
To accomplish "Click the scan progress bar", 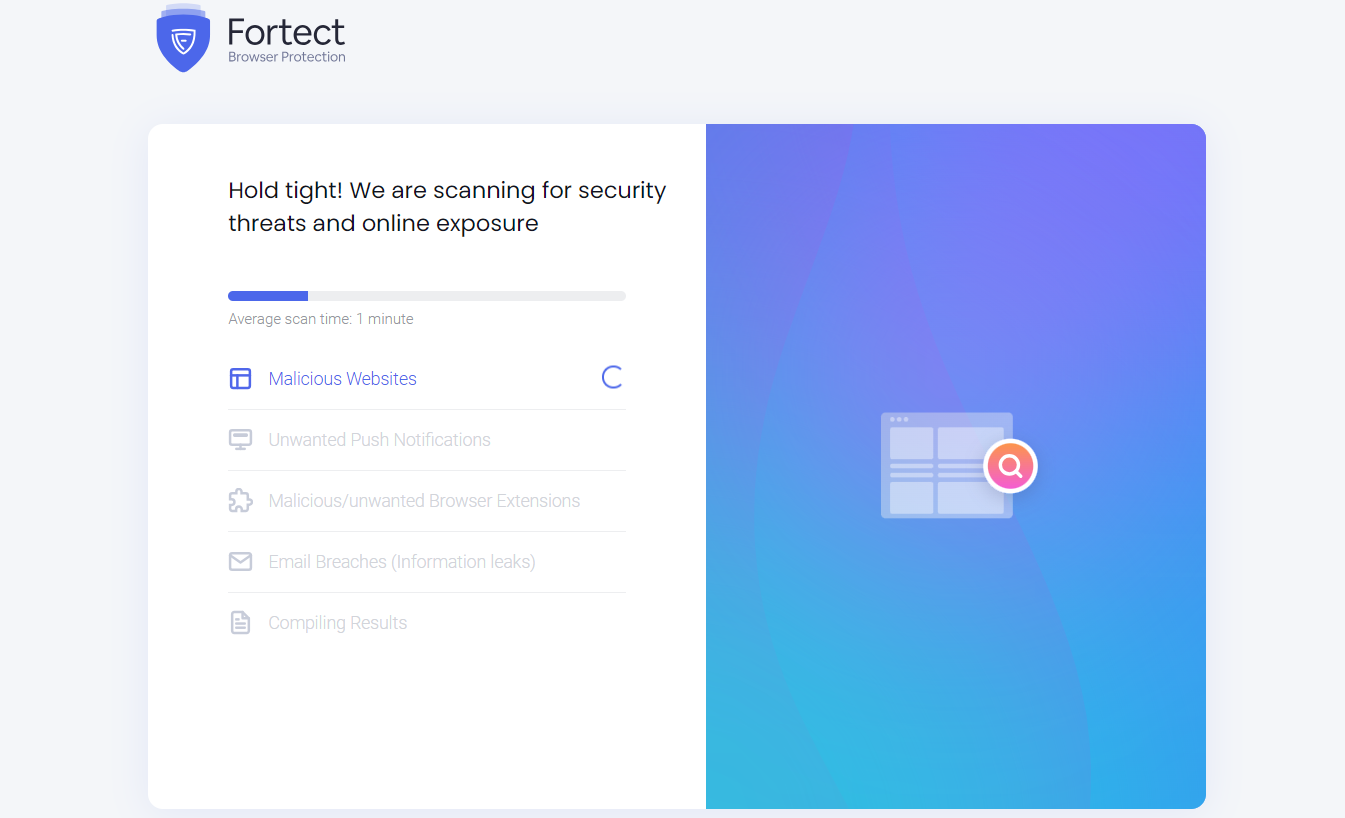I will tap(427, 296).
